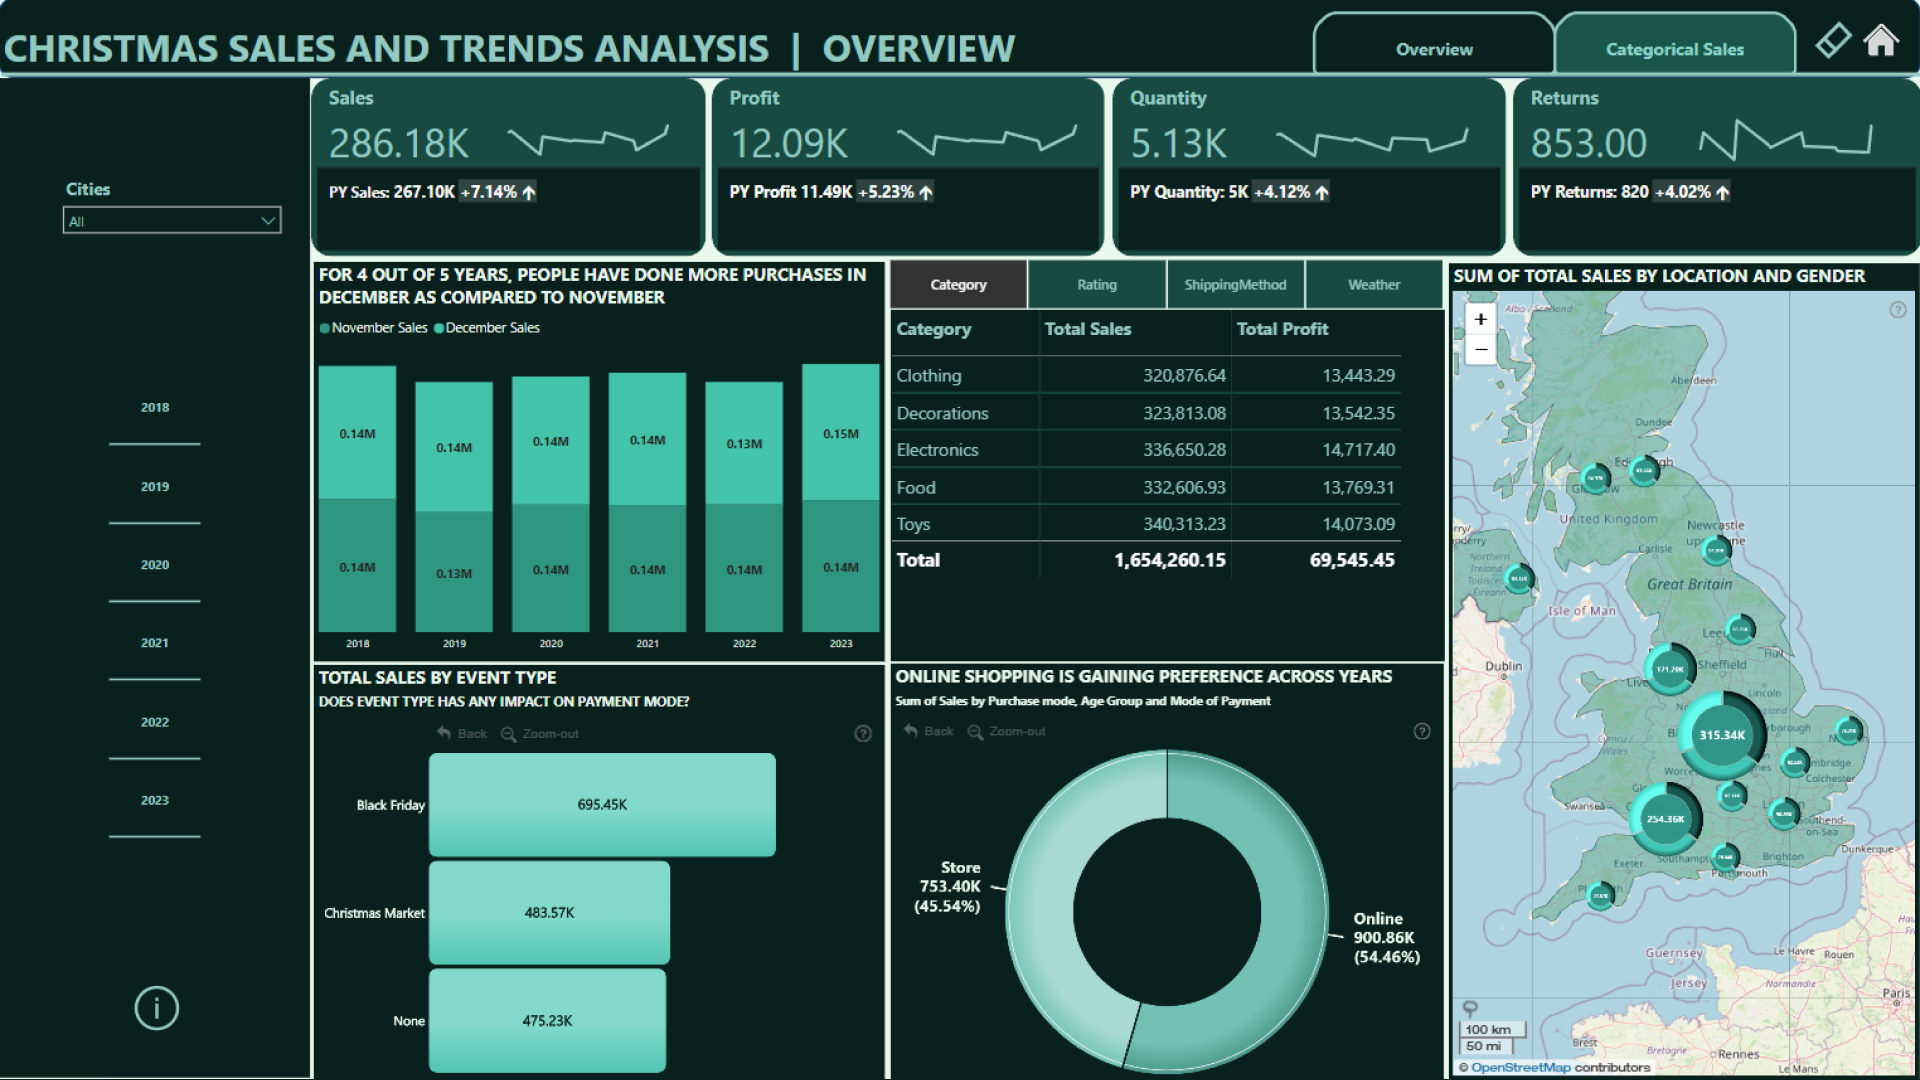Image resolution: width=1920 pixels, height=1080 pixels.
Task: Select the Electronics table row
Action: click(1146, 450)
